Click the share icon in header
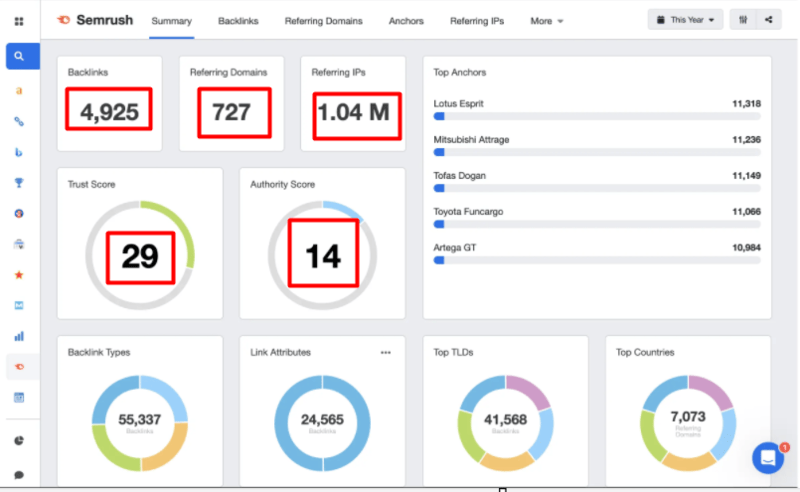 pos(768,20)
